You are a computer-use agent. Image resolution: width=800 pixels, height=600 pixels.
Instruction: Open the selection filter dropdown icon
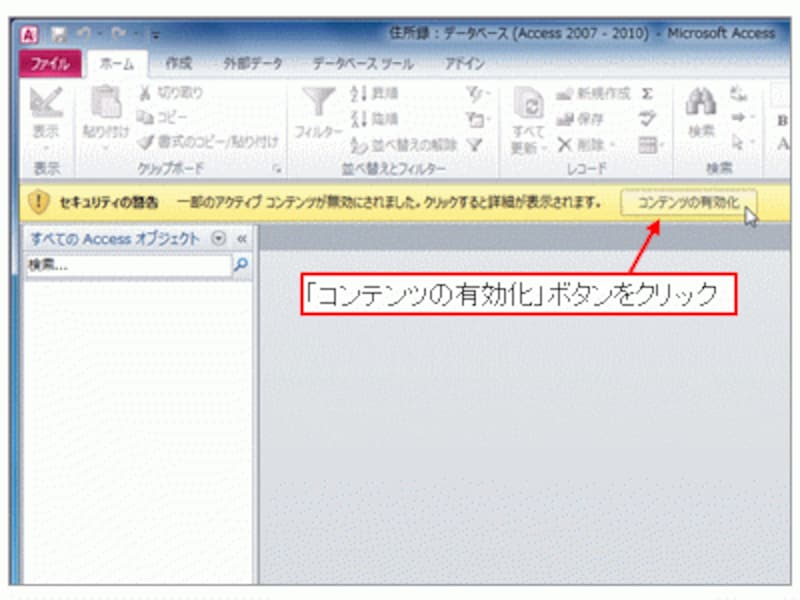(x=477, y=93)
